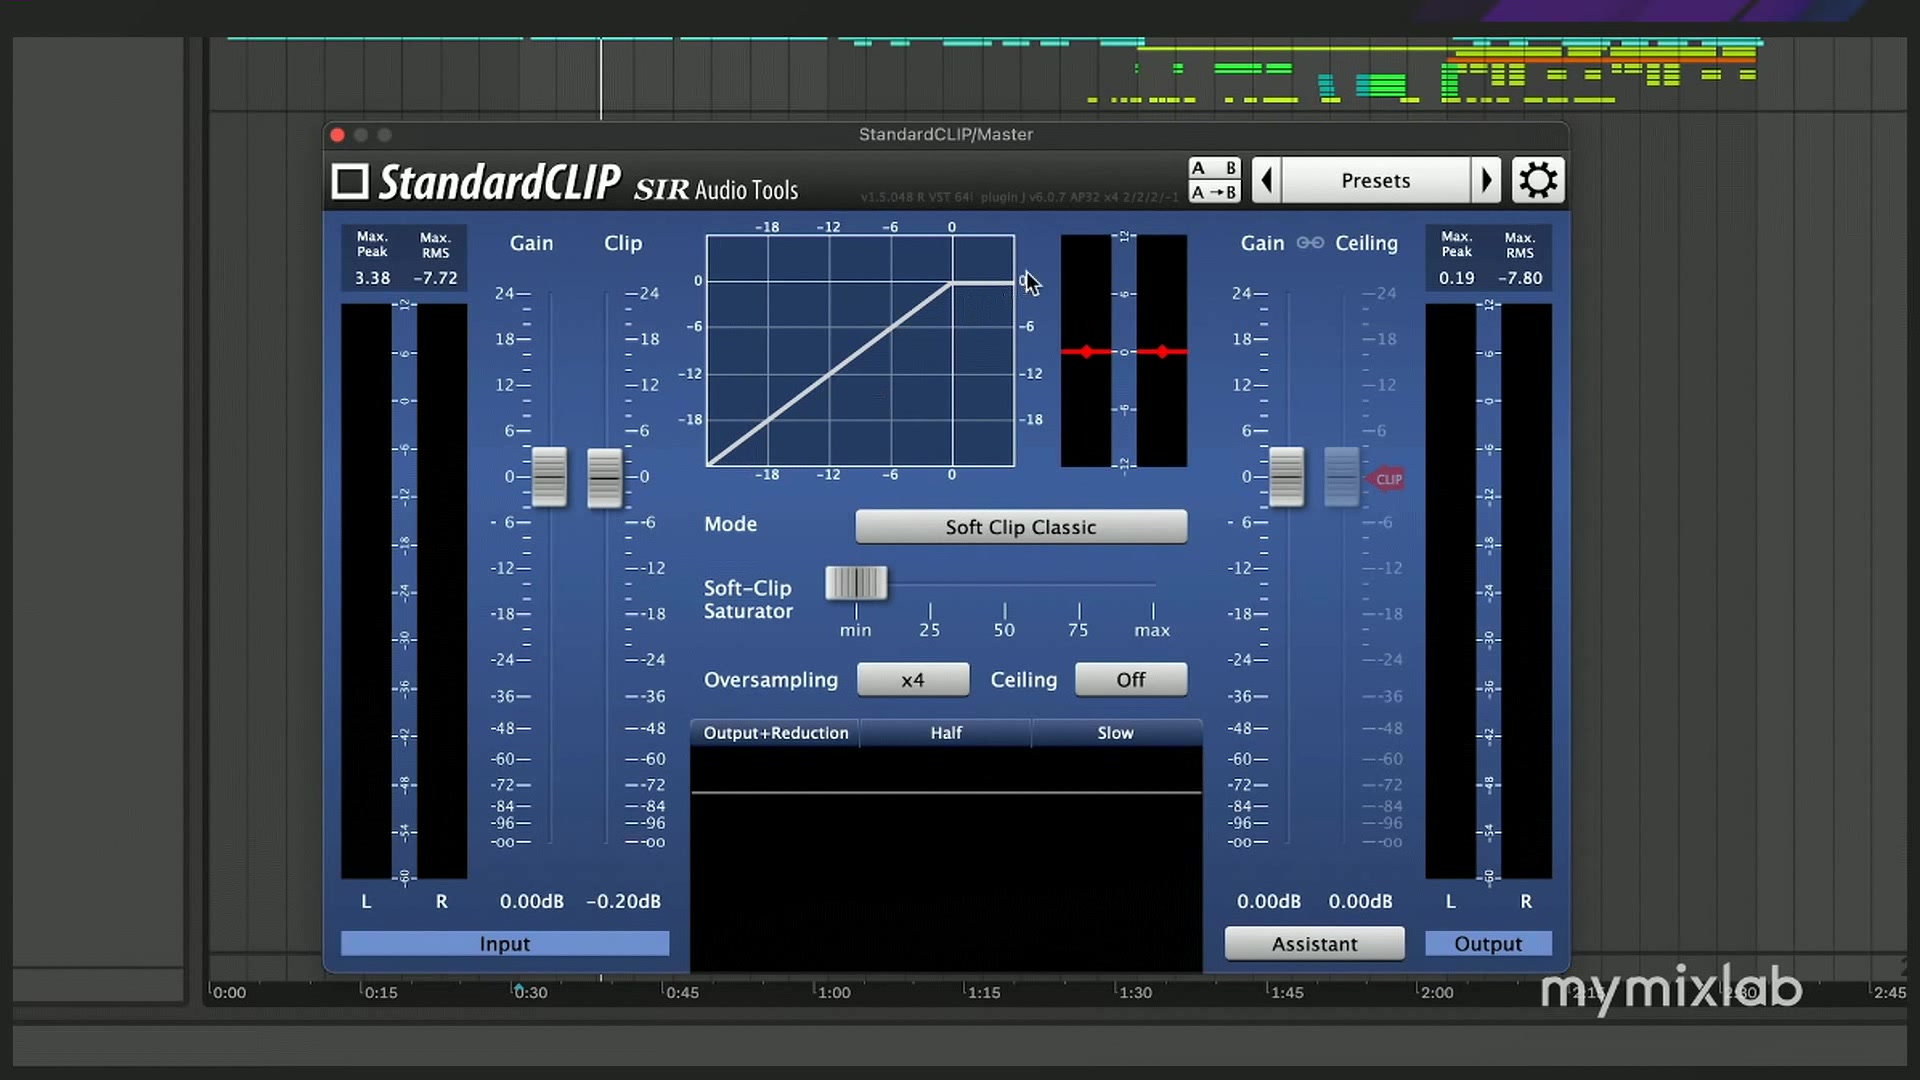Viewport: 1920px width, 1080px height.
Task: Click the red CLIP indicator marker
Action: 1386,479
